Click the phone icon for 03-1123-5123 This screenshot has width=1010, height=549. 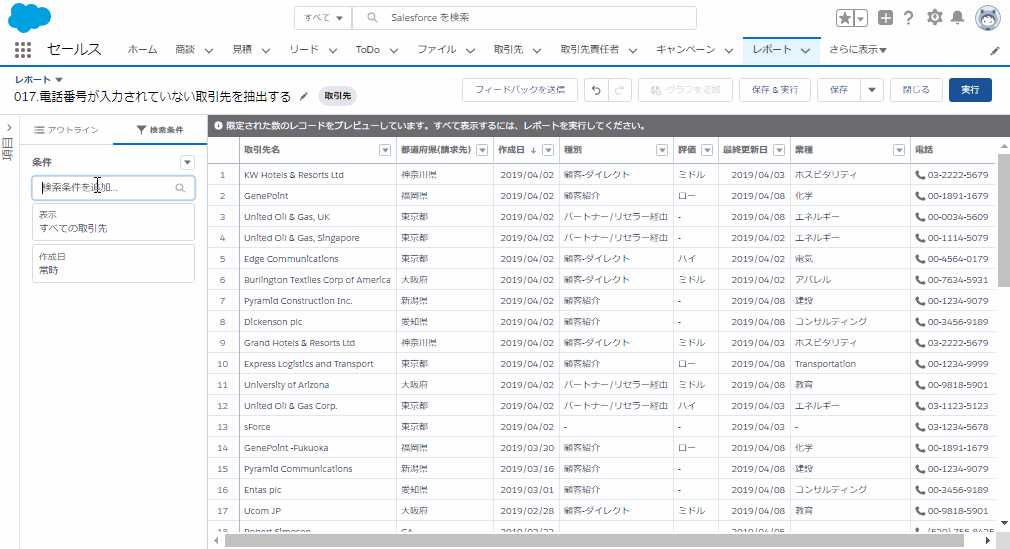(920, 406)
